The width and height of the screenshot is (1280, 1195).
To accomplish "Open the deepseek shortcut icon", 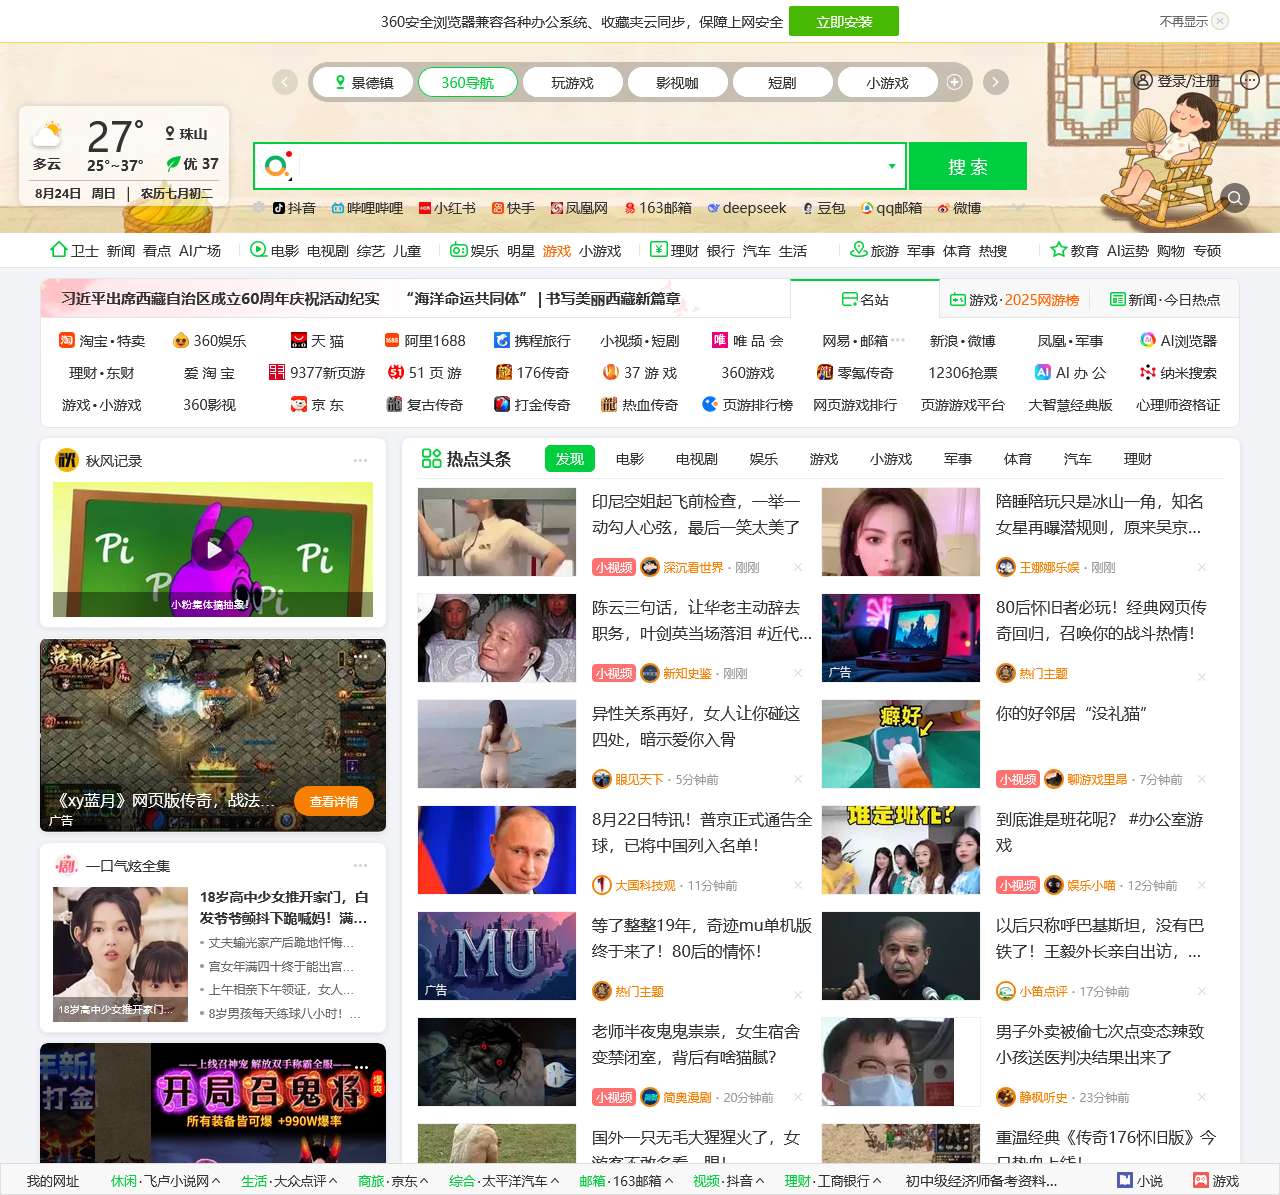I will pos(713,208).
